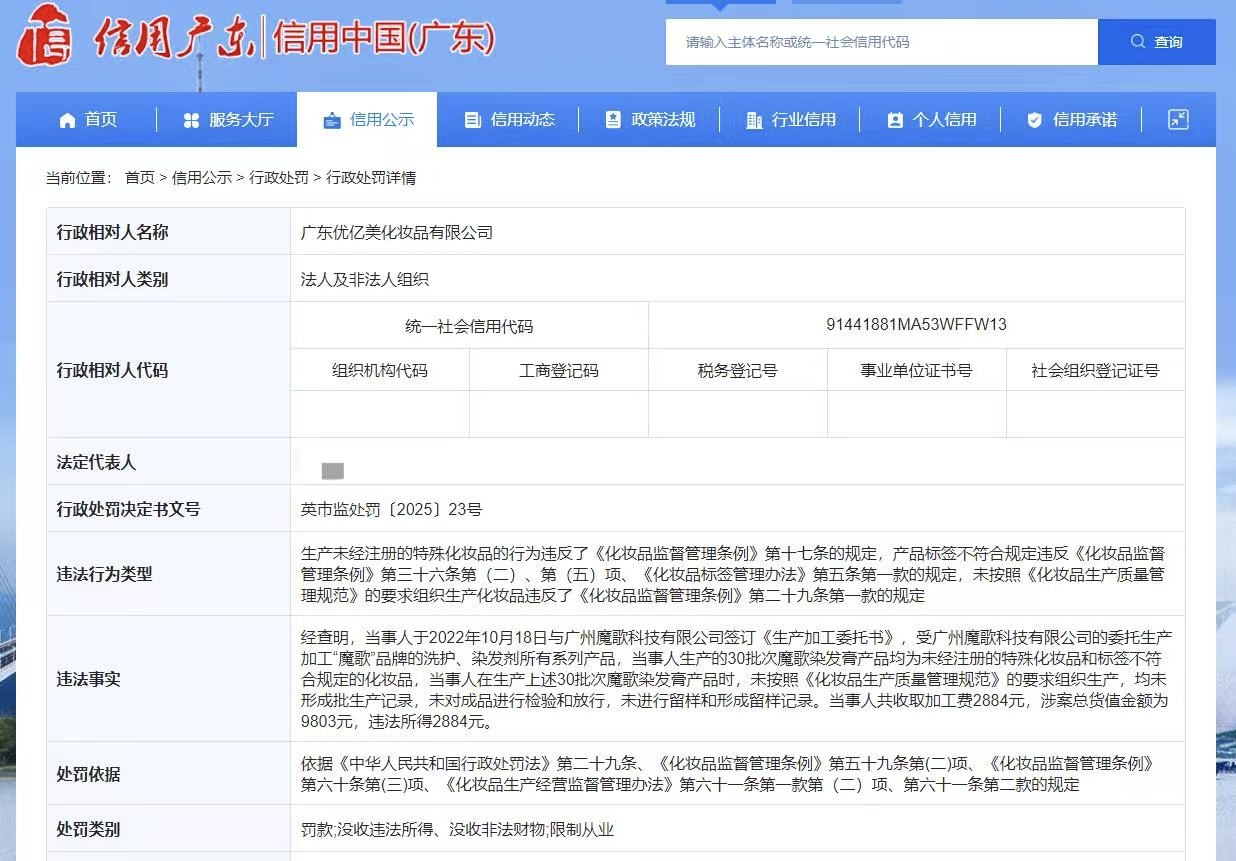
Task: Click the 行政相对人代码 label
Action: pyautogui.click(x=112, y=370)
